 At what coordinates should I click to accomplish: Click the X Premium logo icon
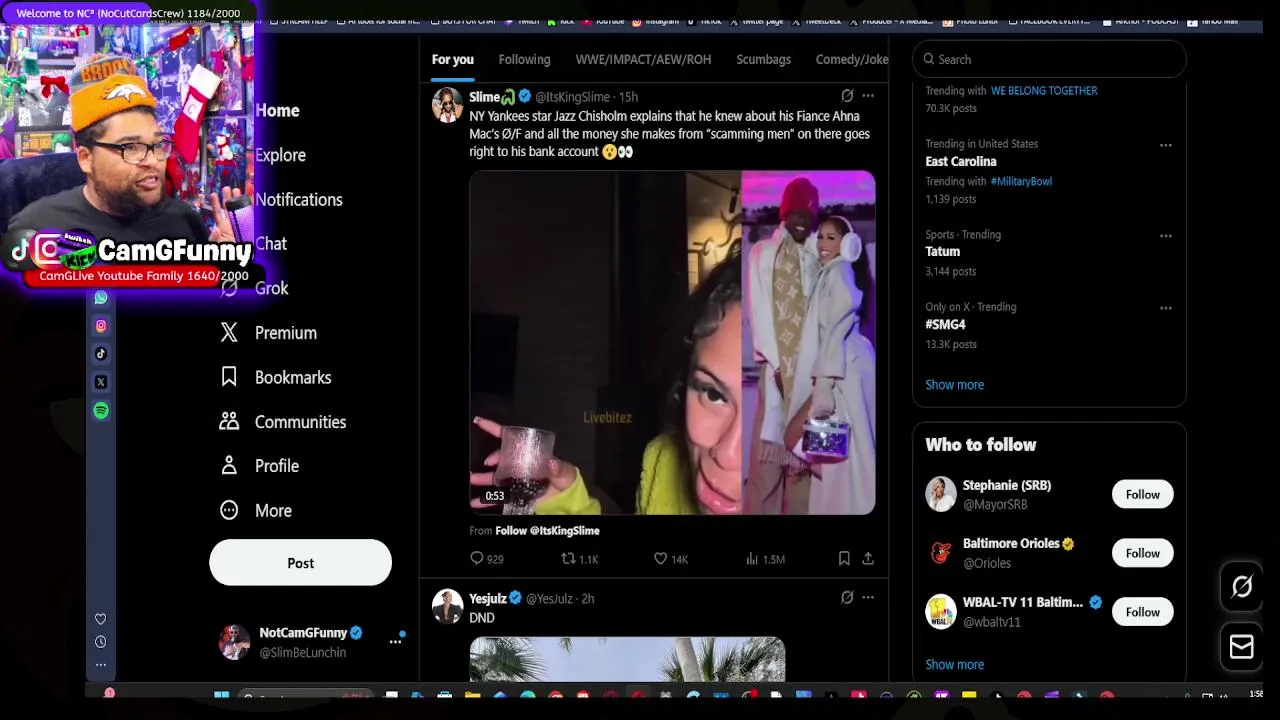(229, 333)
